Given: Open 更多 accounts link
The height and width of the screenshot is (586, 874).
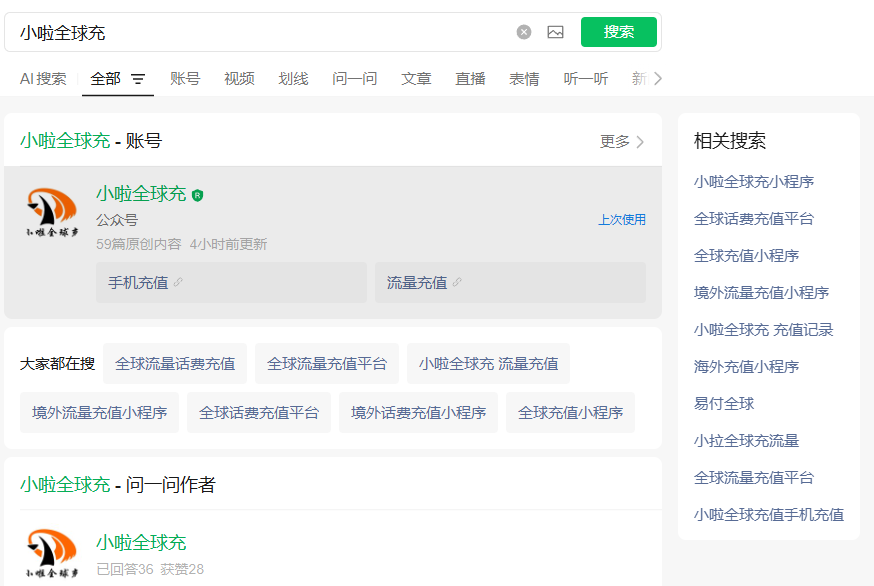Looking at the screenshot, I should click(621, 142).
